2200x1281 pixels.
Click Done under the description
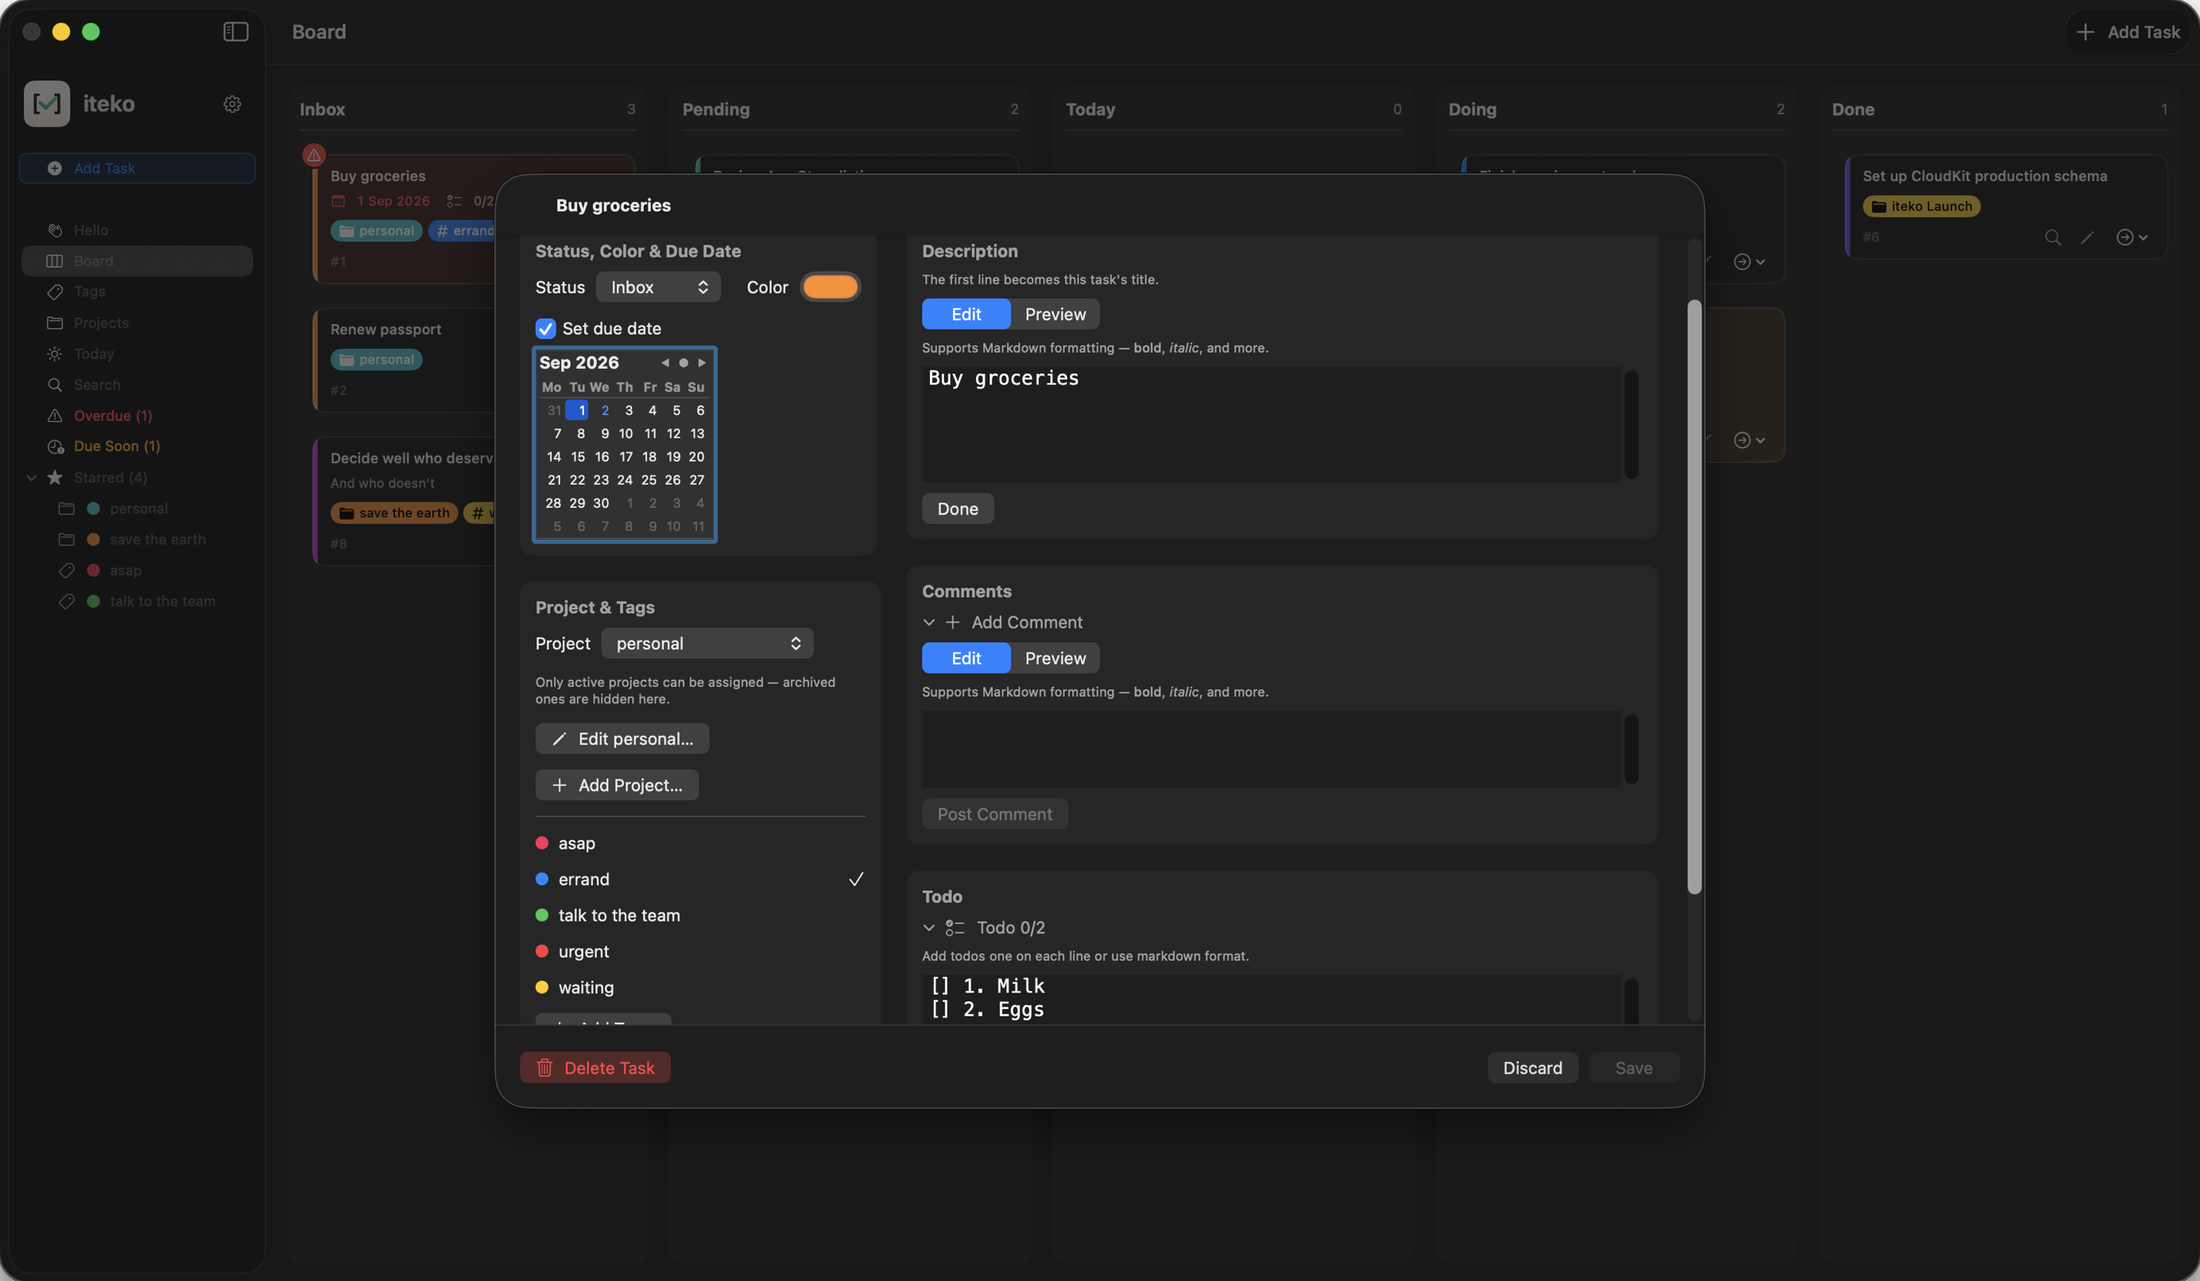957,509
